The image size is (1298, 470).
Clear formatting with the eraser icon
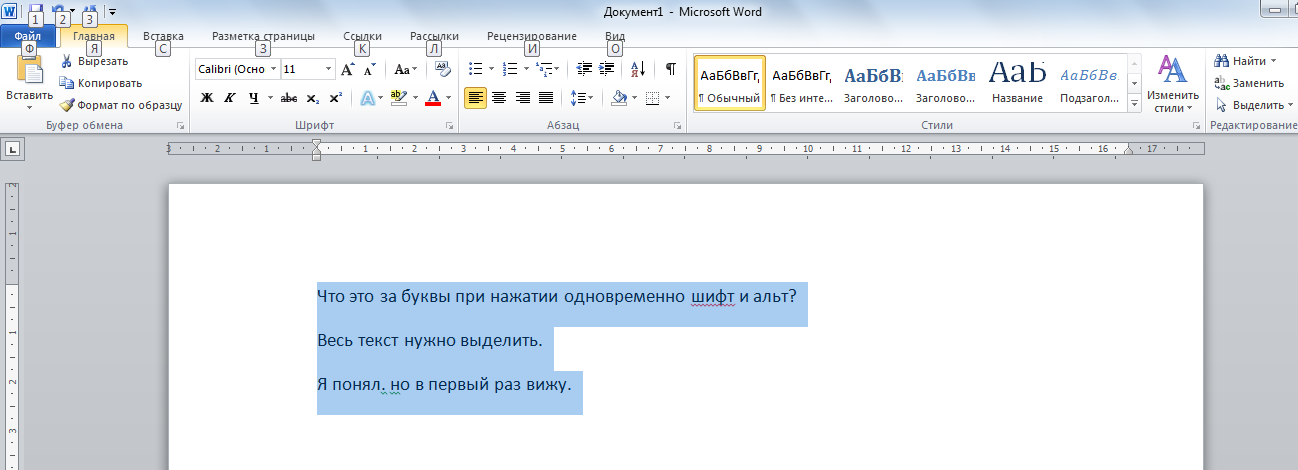(x=443, y=69)
